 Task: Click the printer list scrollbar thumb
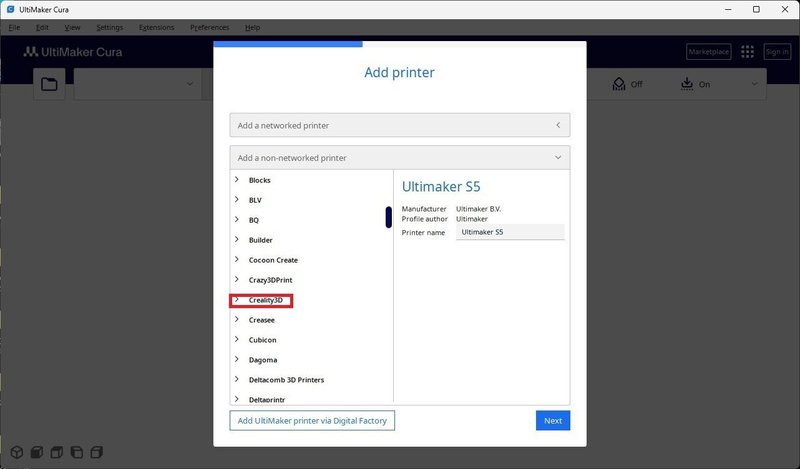tap(389, 217)
